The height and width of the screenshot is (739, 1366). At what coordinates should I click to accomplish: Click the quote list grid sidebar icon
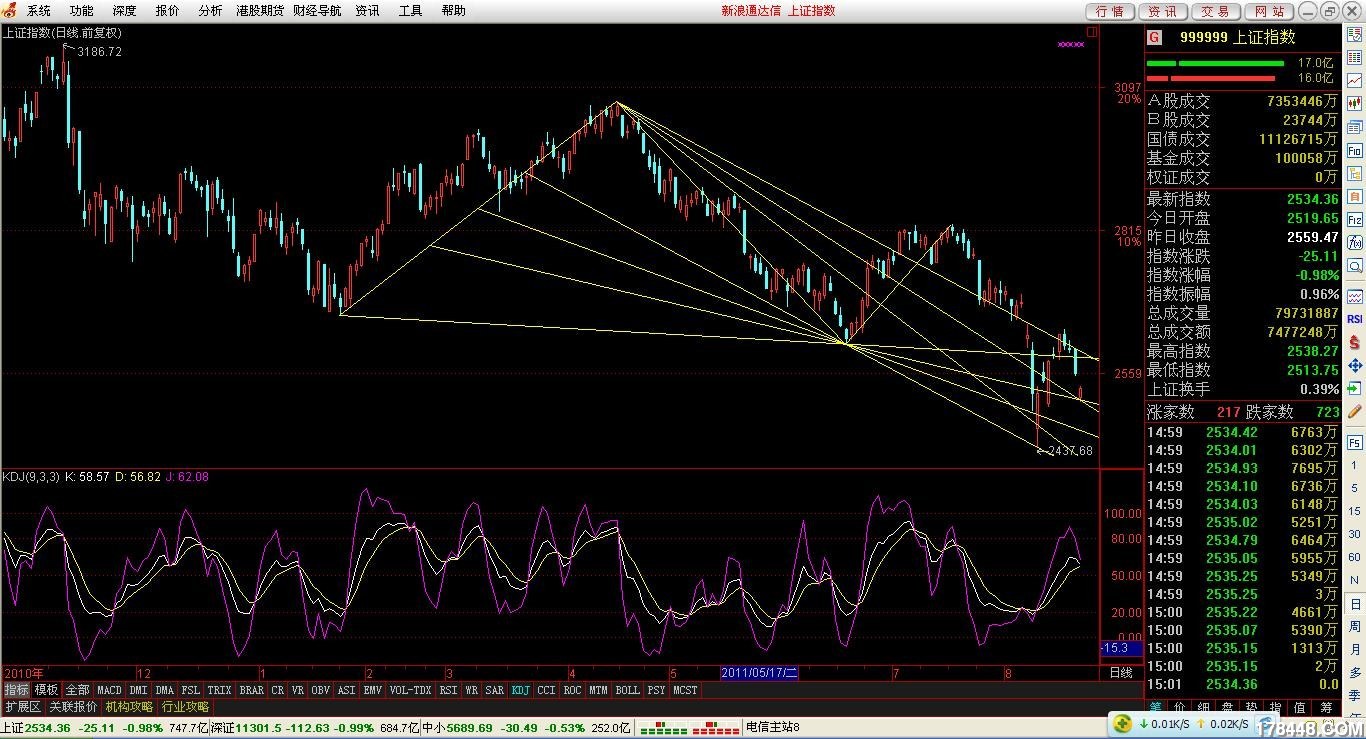pos(1354,56)
